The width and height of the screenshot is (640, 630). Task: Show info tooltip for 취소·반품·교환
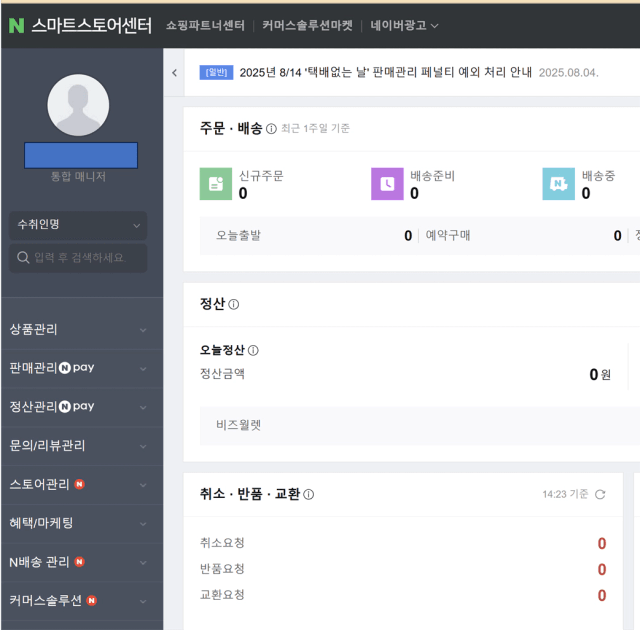[x=309, y=495]
